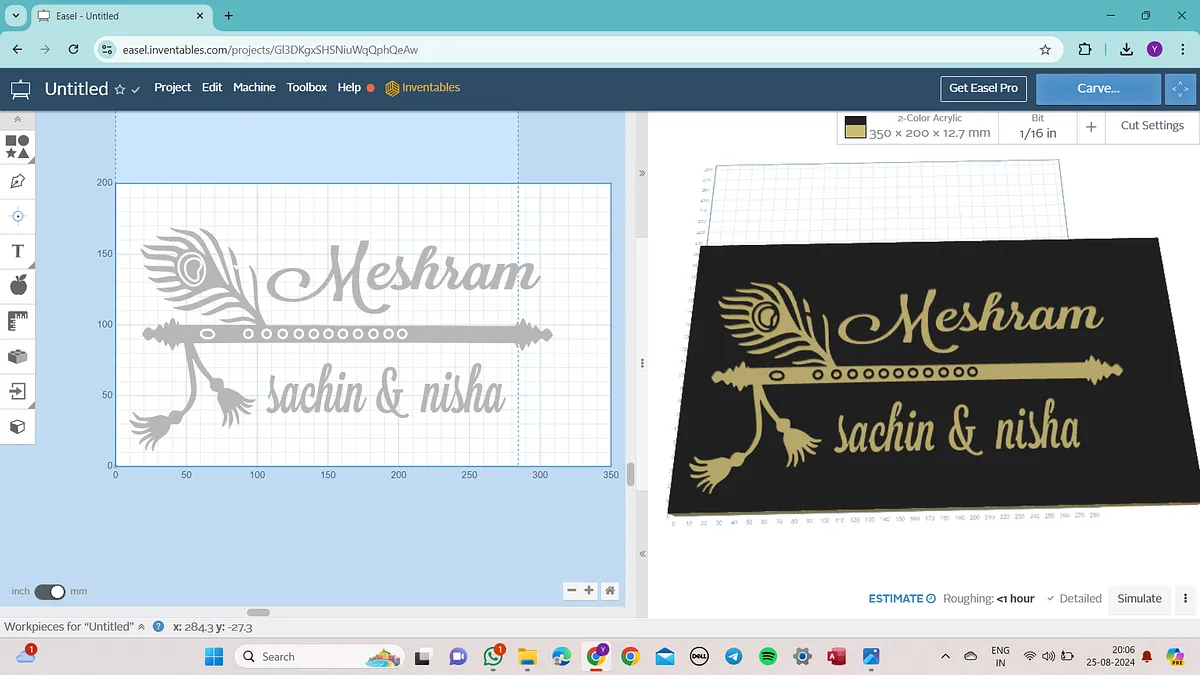The width and height of the screenshot is (1200, 675).
Task: Click the jog machine arrows icon
Action: pyautogui.click(x=1180, y=88)
